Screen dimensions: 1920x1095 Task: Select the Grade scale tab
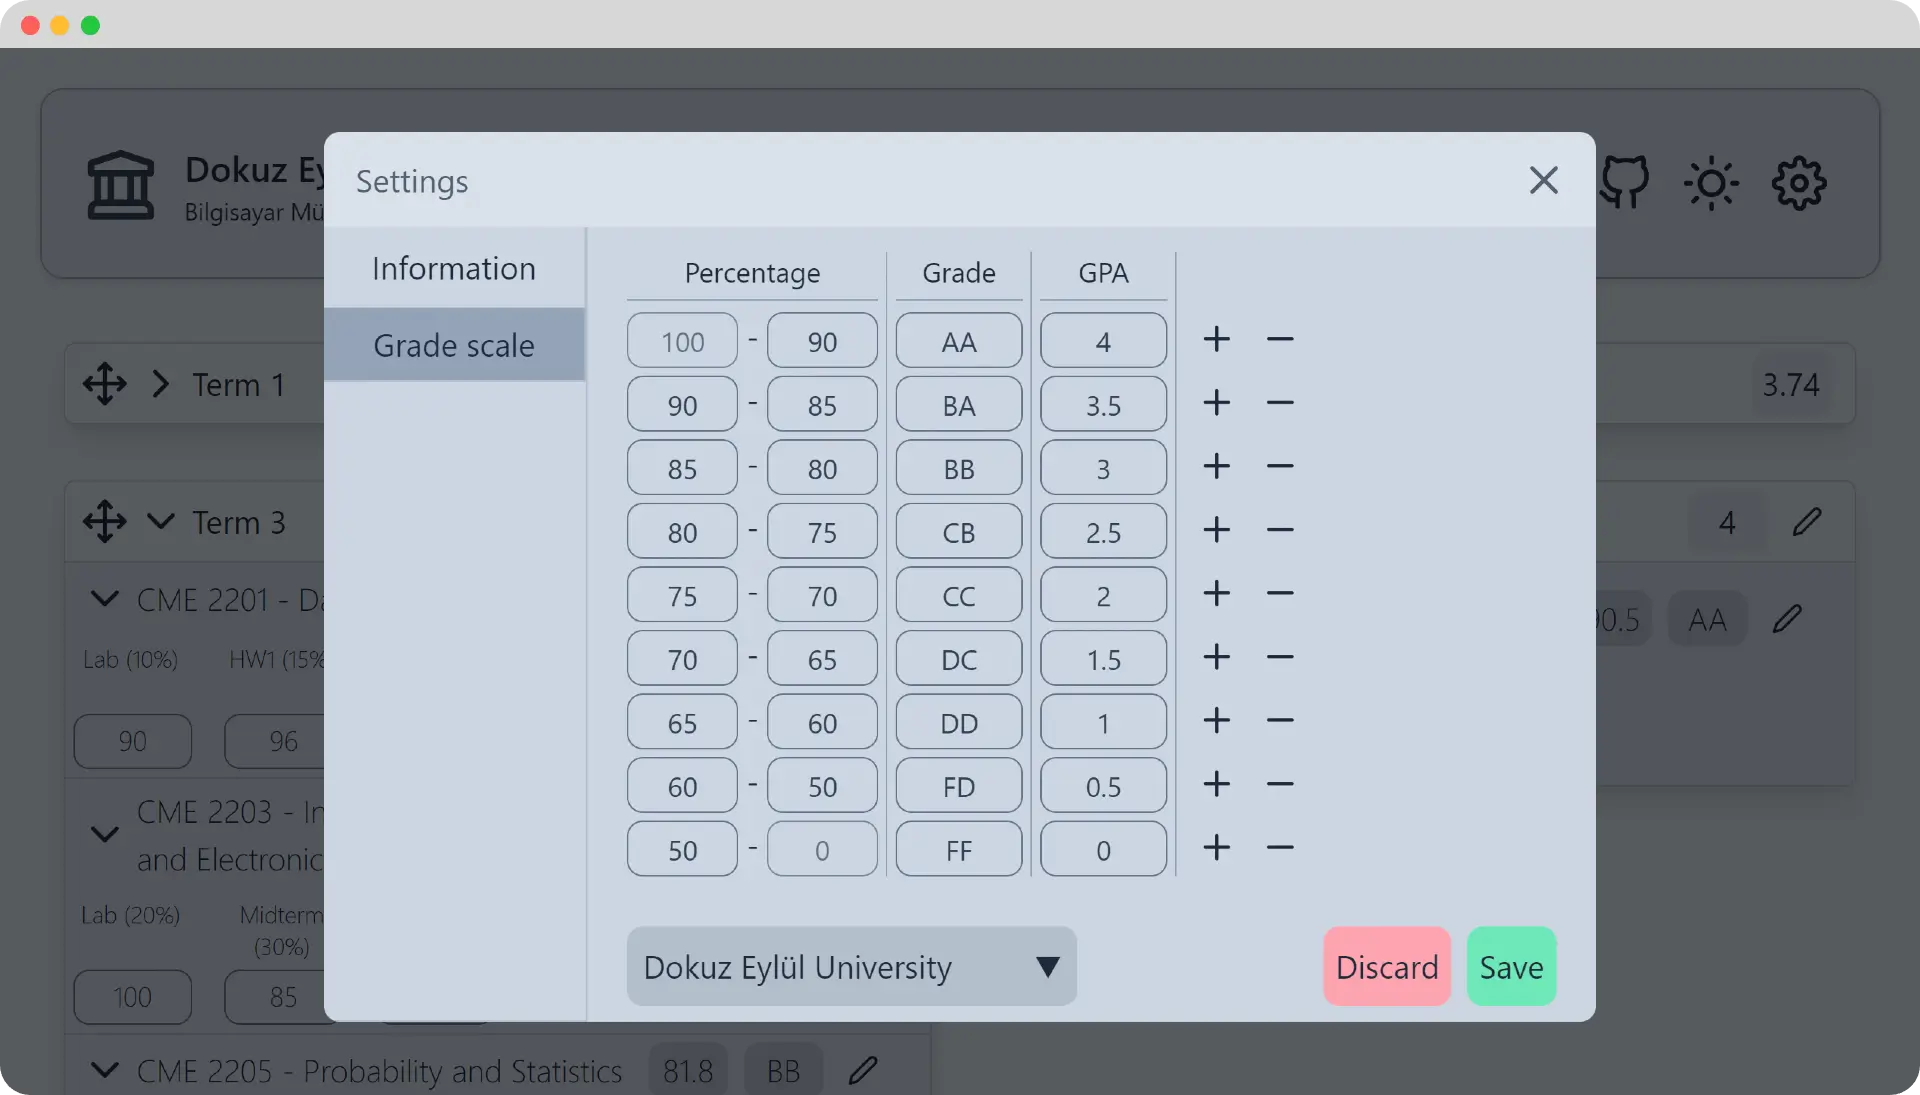(x=454, y=345)
